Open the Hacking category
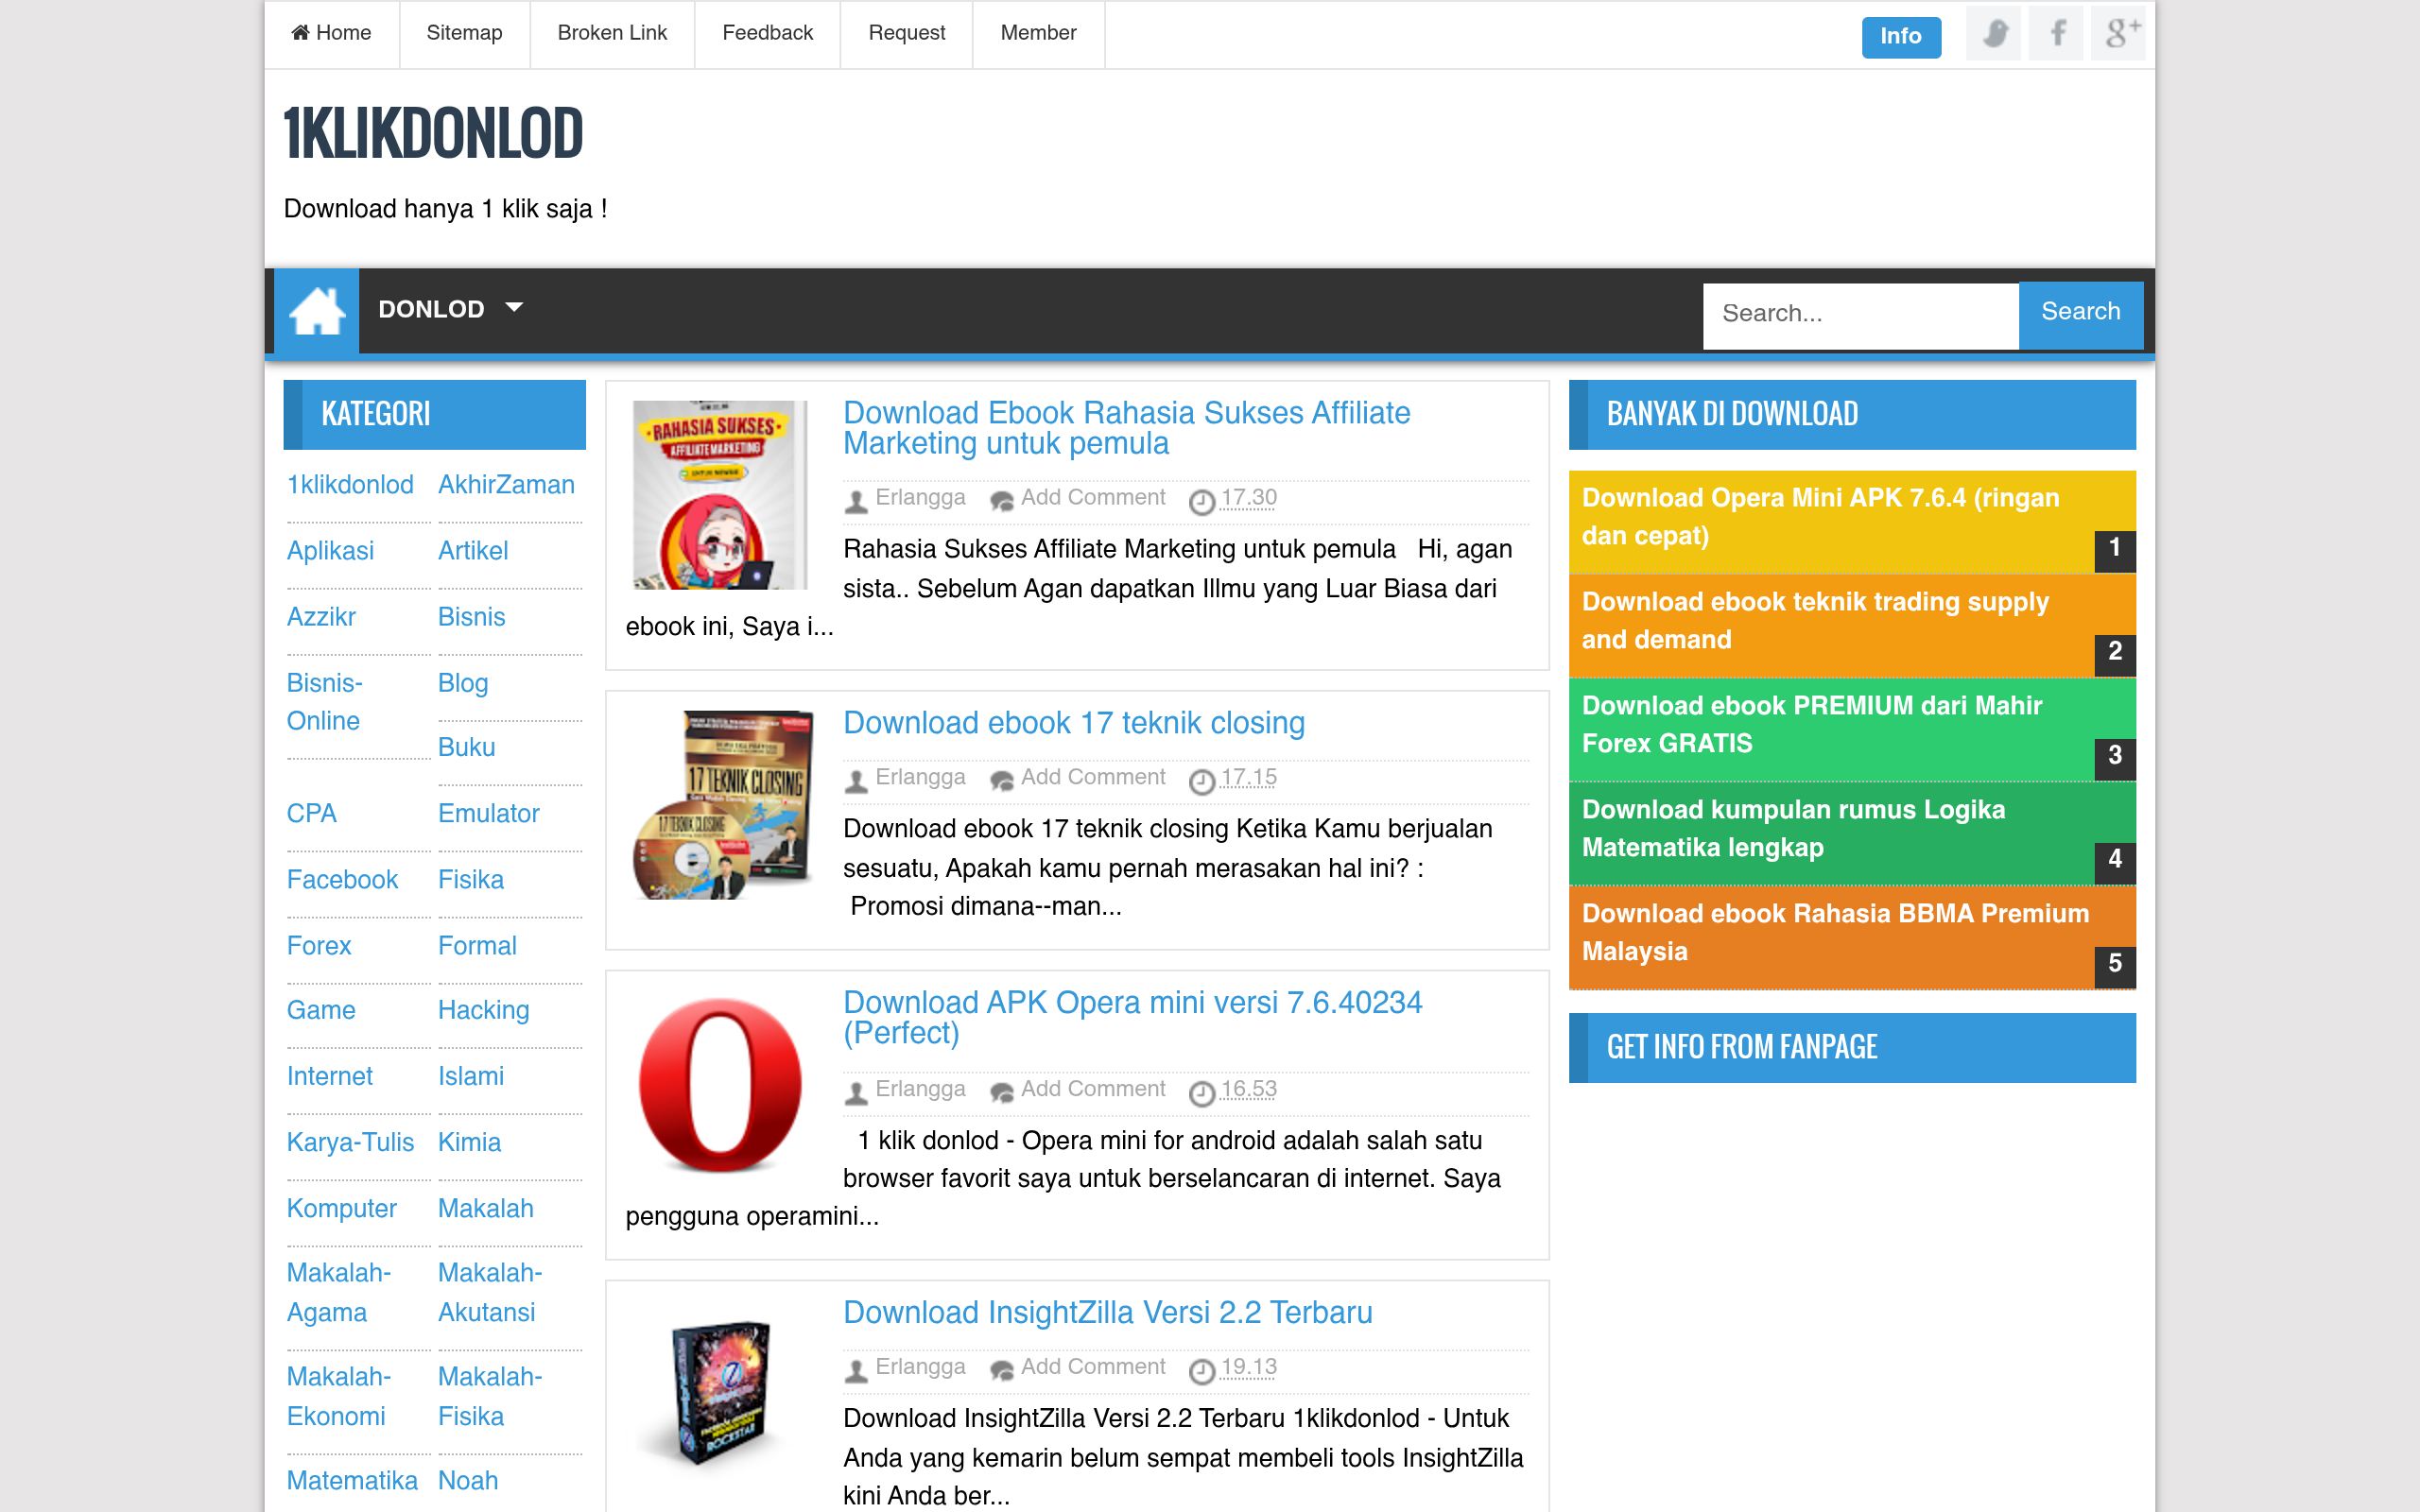Viewport: 2420px width, 1512px height. (483, 1011)
